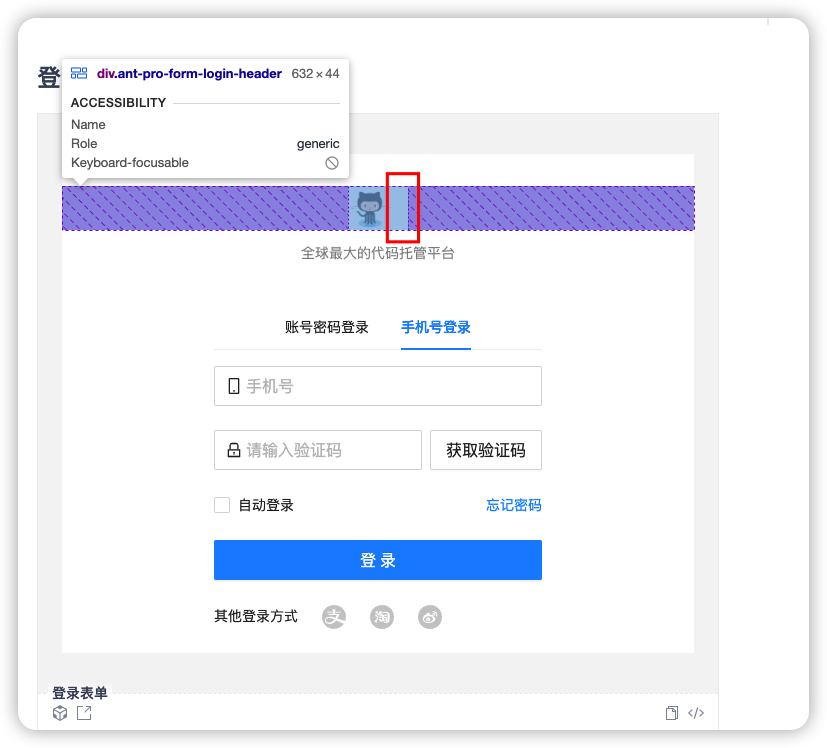Viewport: 827px width, 748px height.
Task: Sign in with Alipay icon
Action: 334,617
